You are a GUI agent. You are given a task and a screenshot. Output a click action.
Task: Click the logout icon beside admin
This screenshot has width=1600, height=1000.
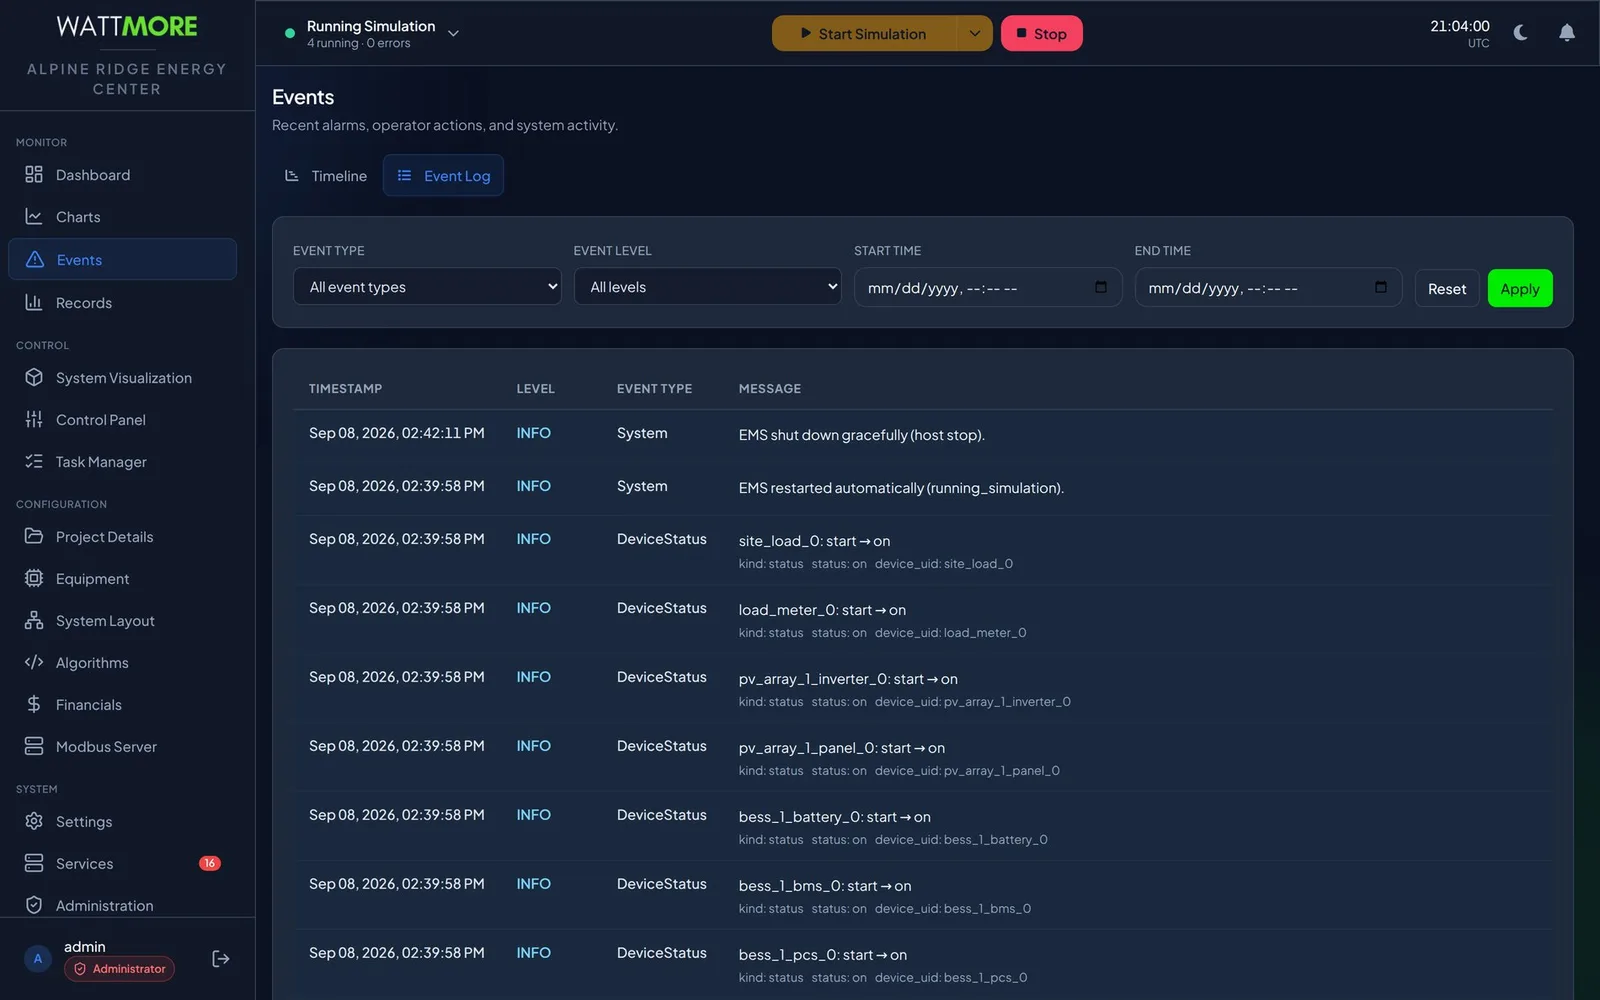[x=221, y=959]
